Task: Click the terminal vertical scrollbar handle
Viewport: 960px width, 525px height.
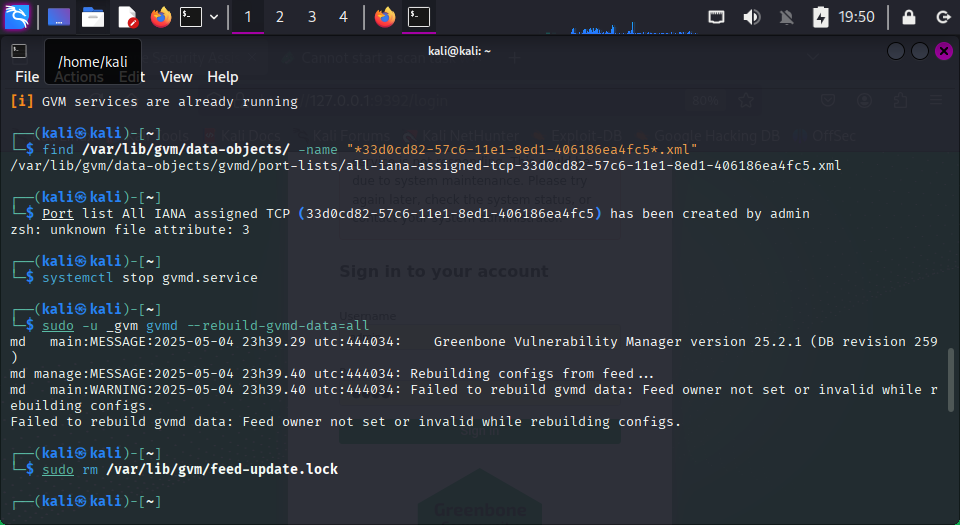Action: click(x=951, y=379)
